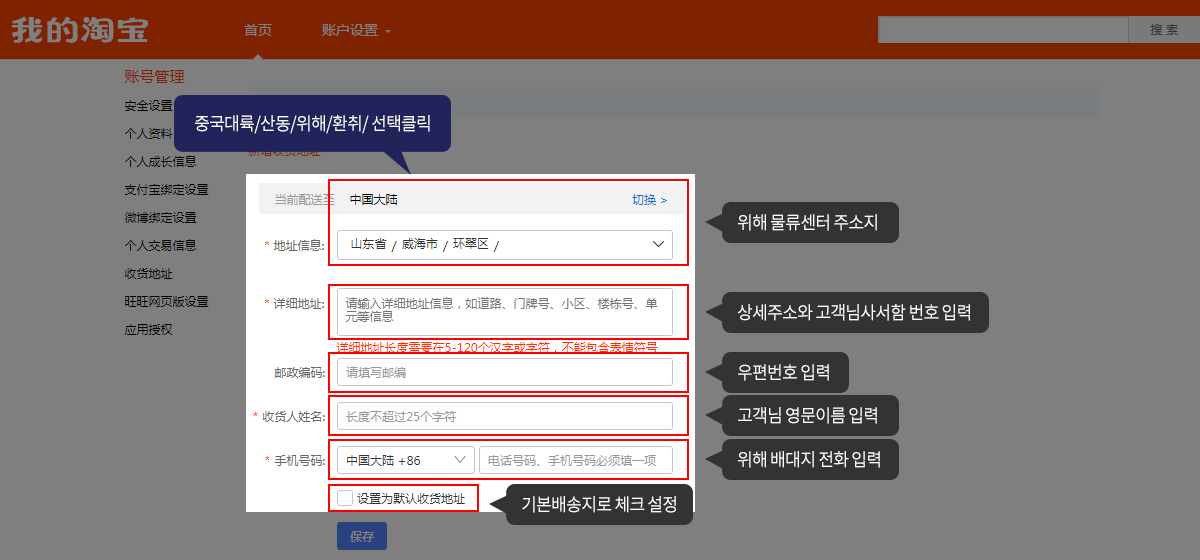Click the 保存 button
The height and width of the screenshot is (560, 1200).
(x=362, y=536)
